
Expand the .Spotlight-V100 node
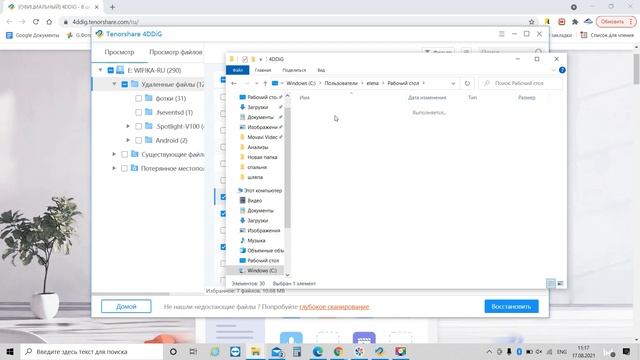pos(128,127)
